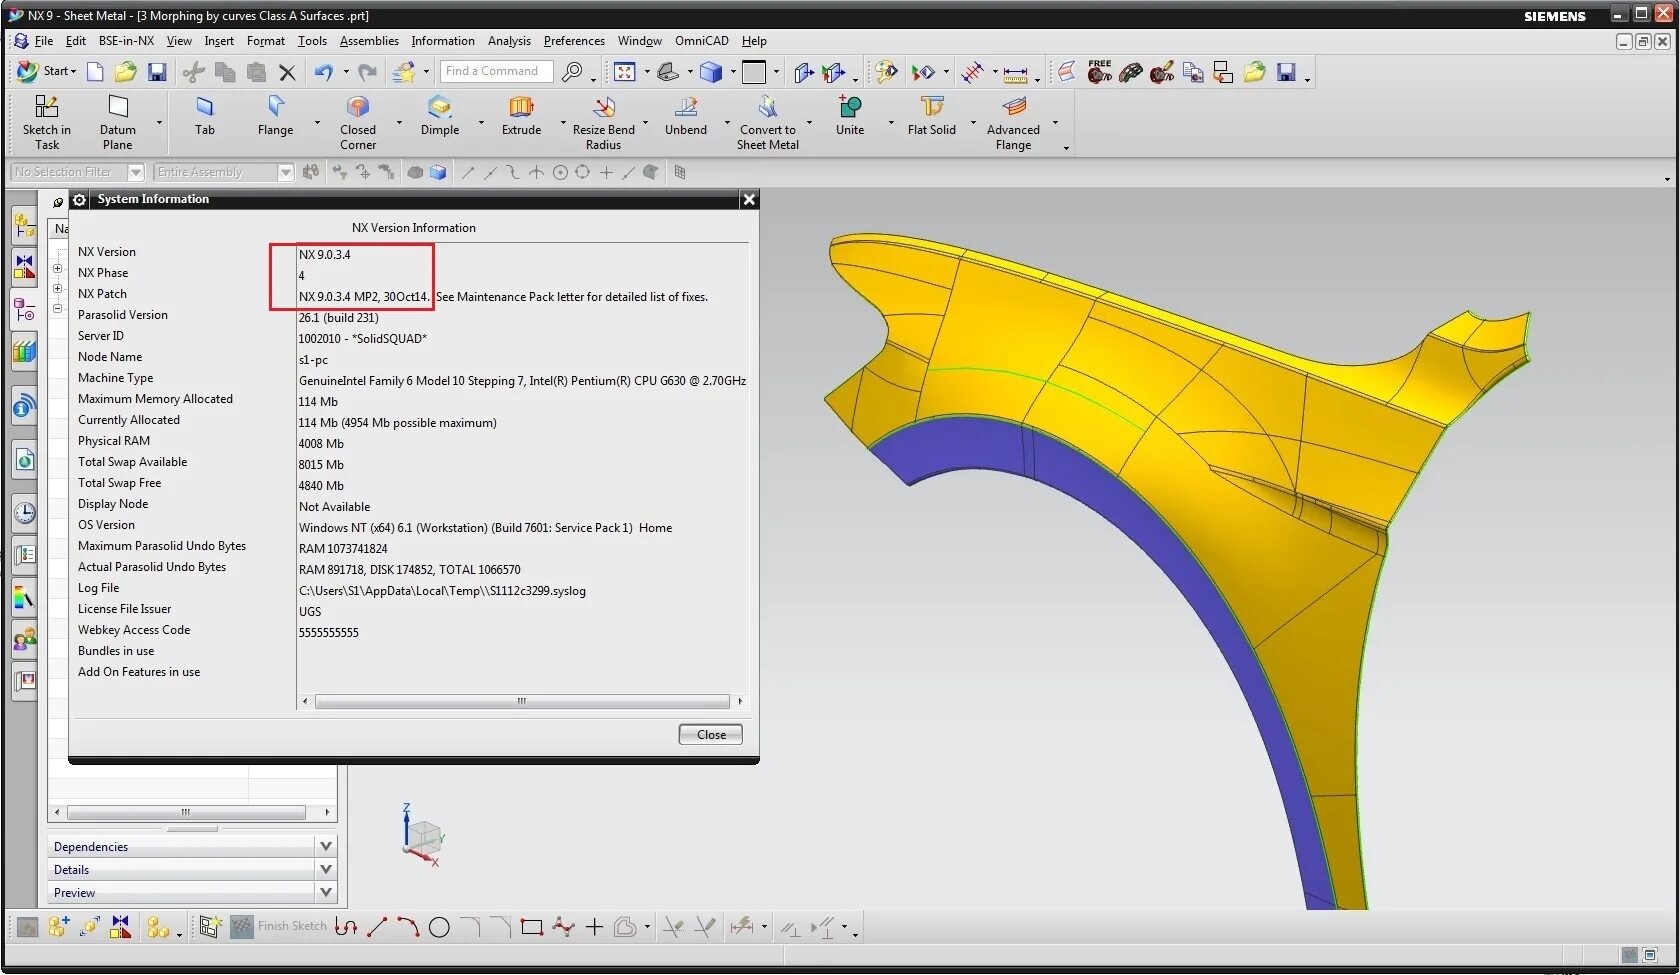Open the Flange options dropdown arrow
The width and height of the screenshot is (1679, 975).
point(317,123)
